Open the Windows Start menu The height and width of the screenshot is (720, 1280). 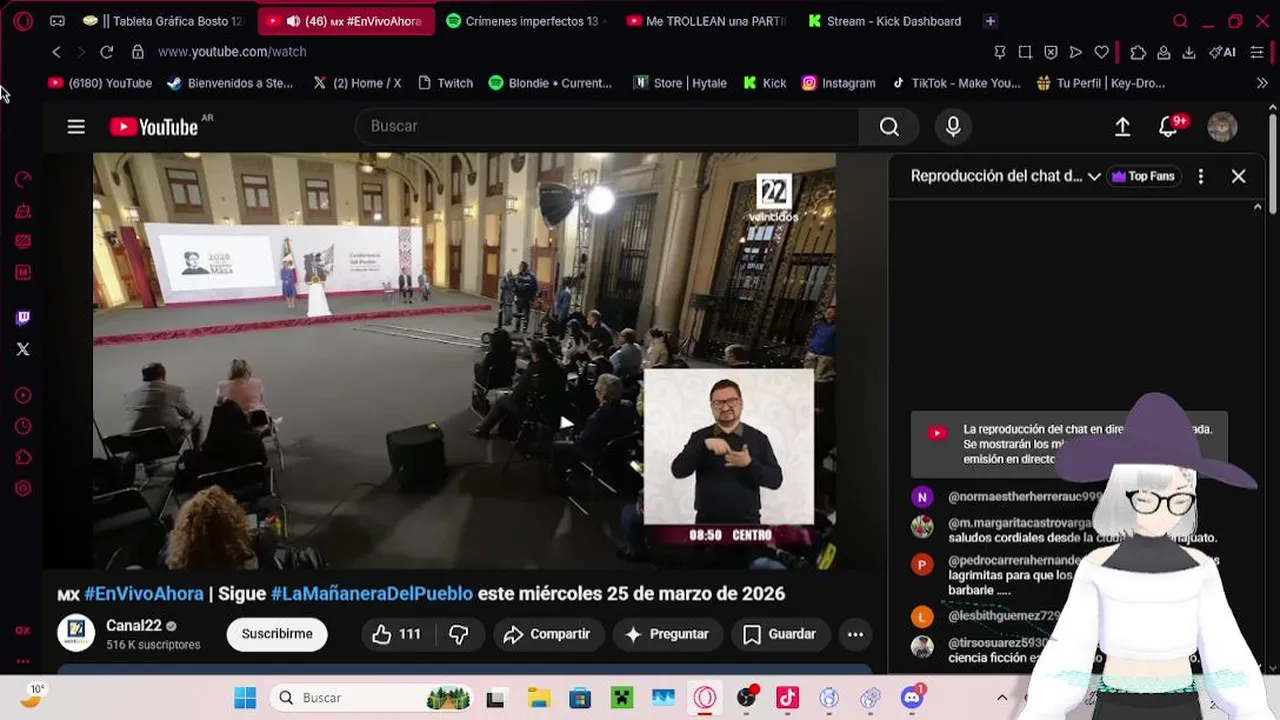click(245, 698)
